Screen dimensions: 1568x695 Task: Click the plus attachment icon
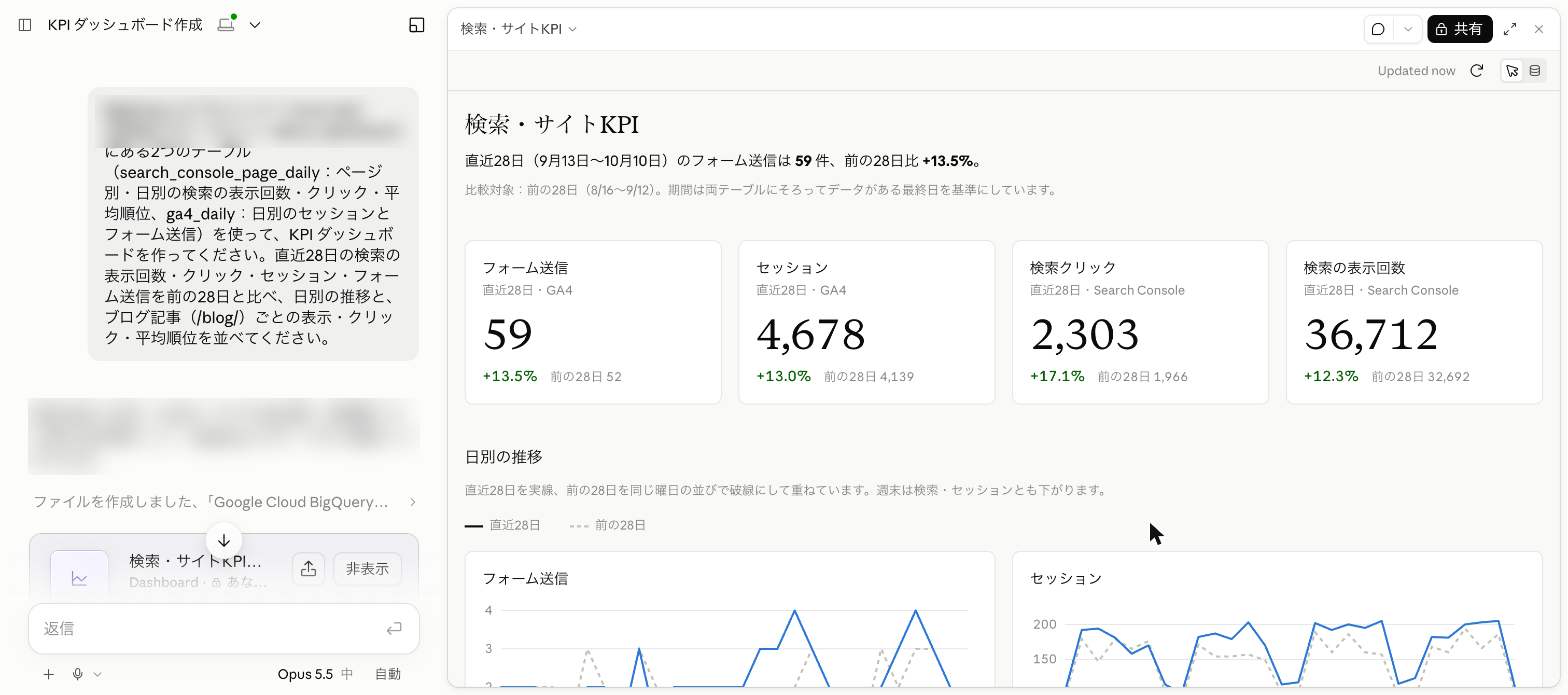pos(48,674)
